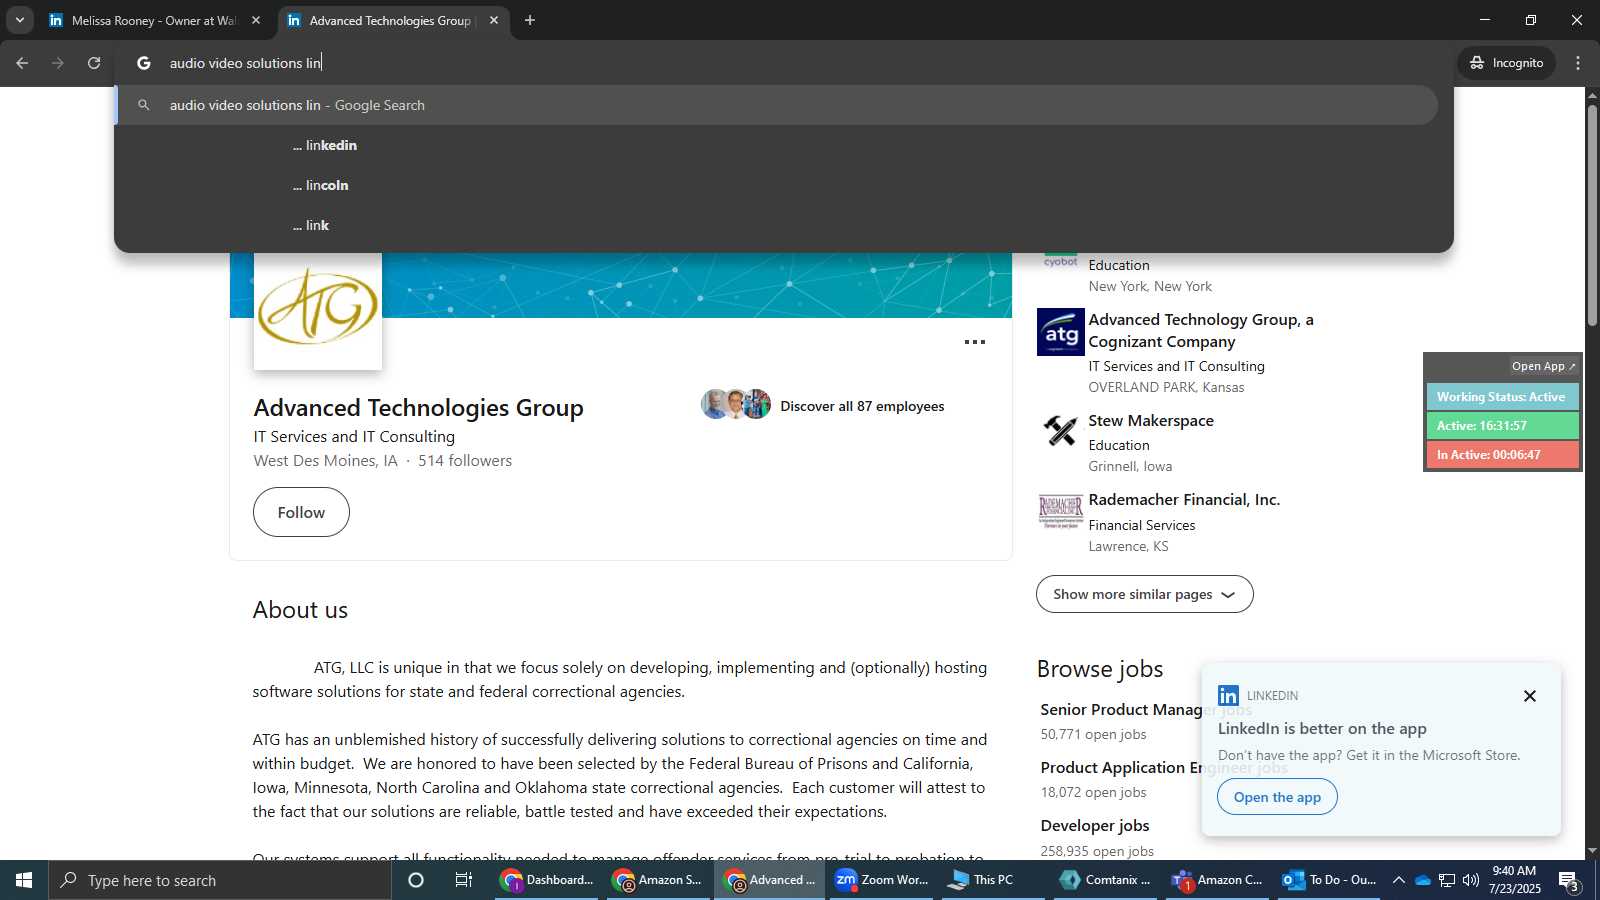The width and height of the screenshot is (1600, 900).
Task: Click the browser back arrow
Action: [x=22, y=63]
